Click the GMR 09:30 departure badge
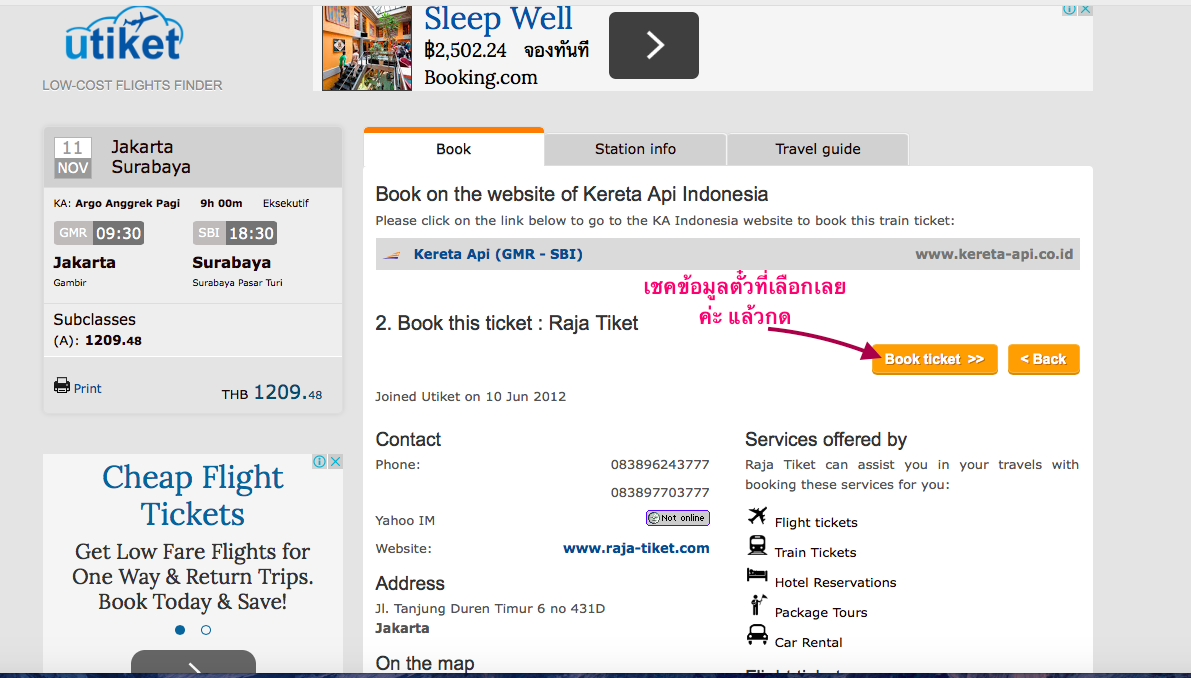Image resolution: width=1191 pixels, height=678 pixels. [99, 233]
